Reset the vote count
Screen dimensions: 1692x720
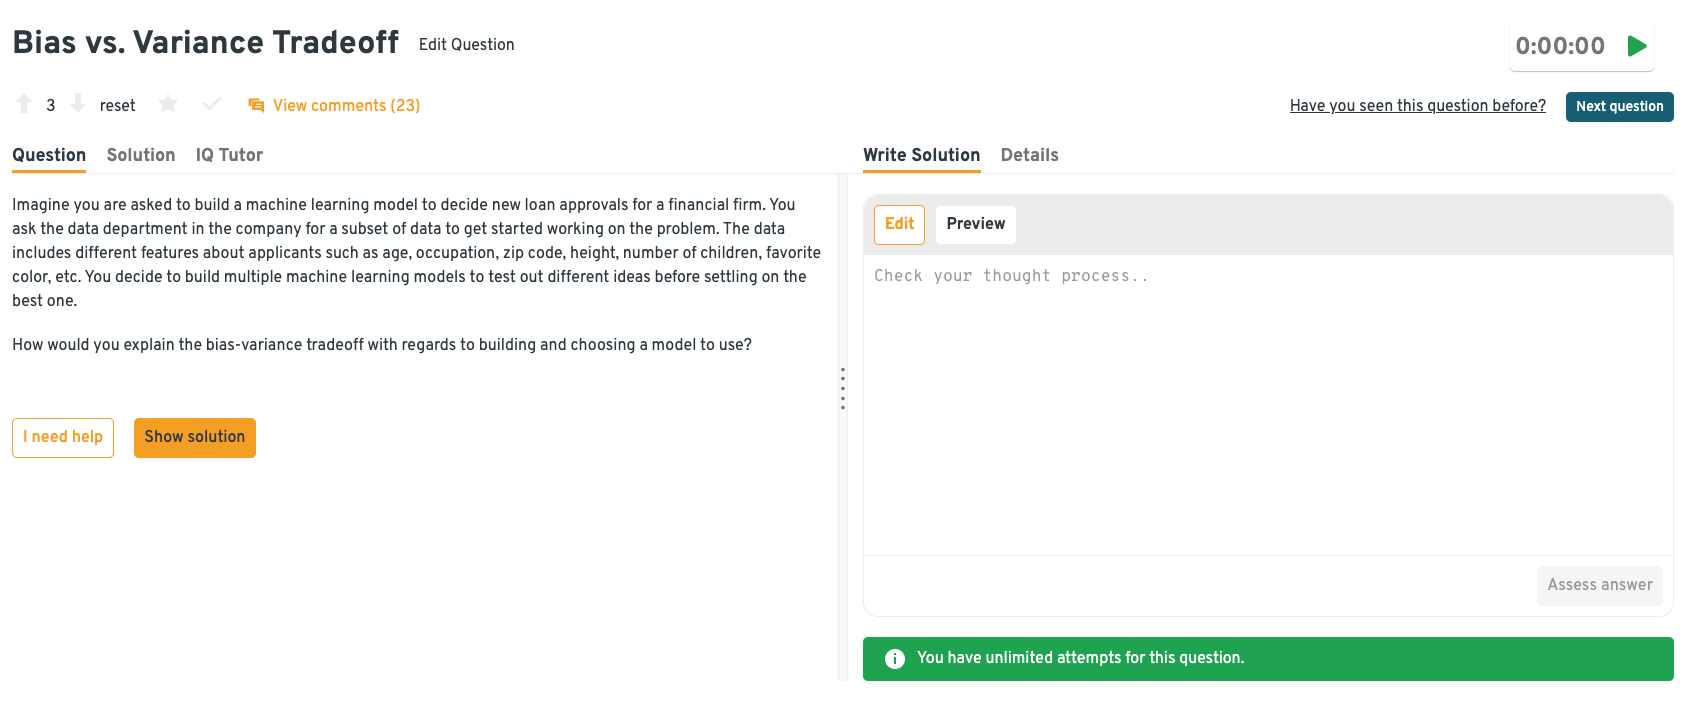[117, 105]
